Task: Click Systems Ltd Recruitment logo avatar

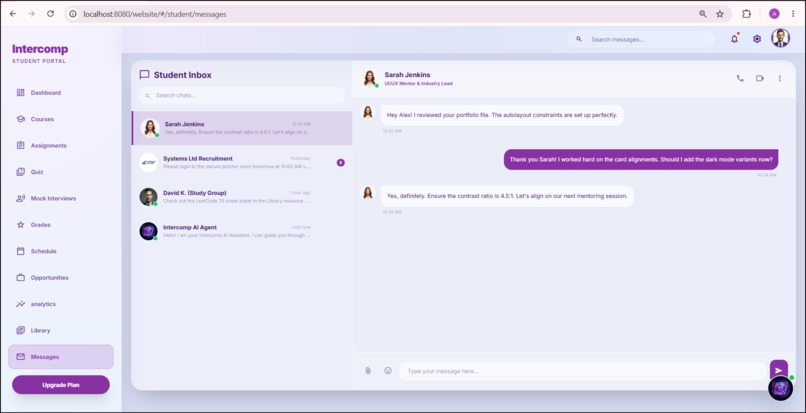Action: [x=149, y=163]
